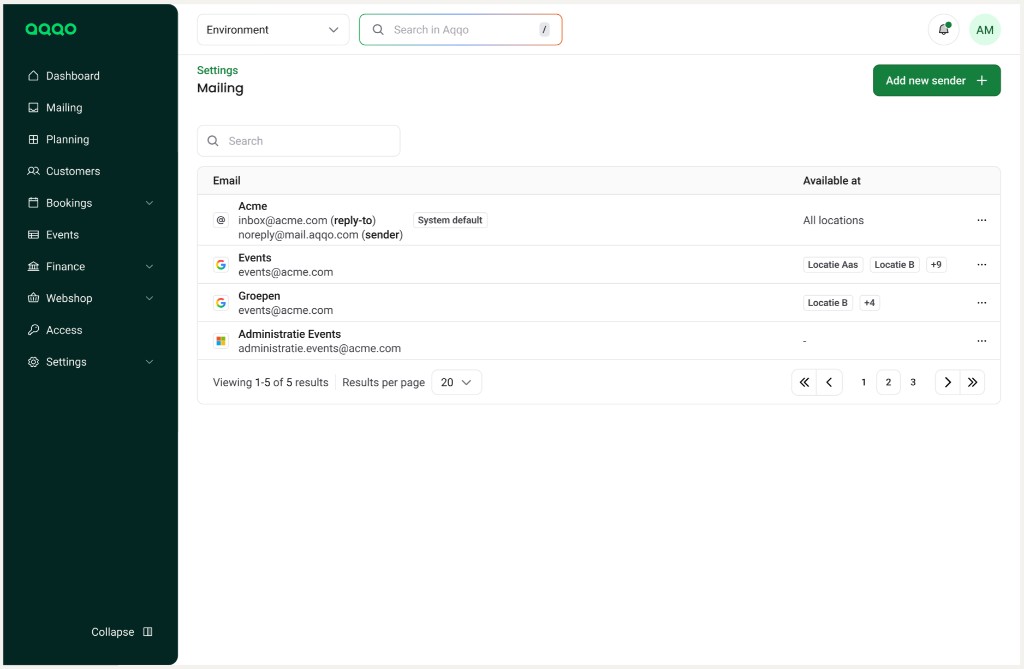Jump to the first page of results
1024x669 pixels.
pyautogui.click(x=804, y=382)
